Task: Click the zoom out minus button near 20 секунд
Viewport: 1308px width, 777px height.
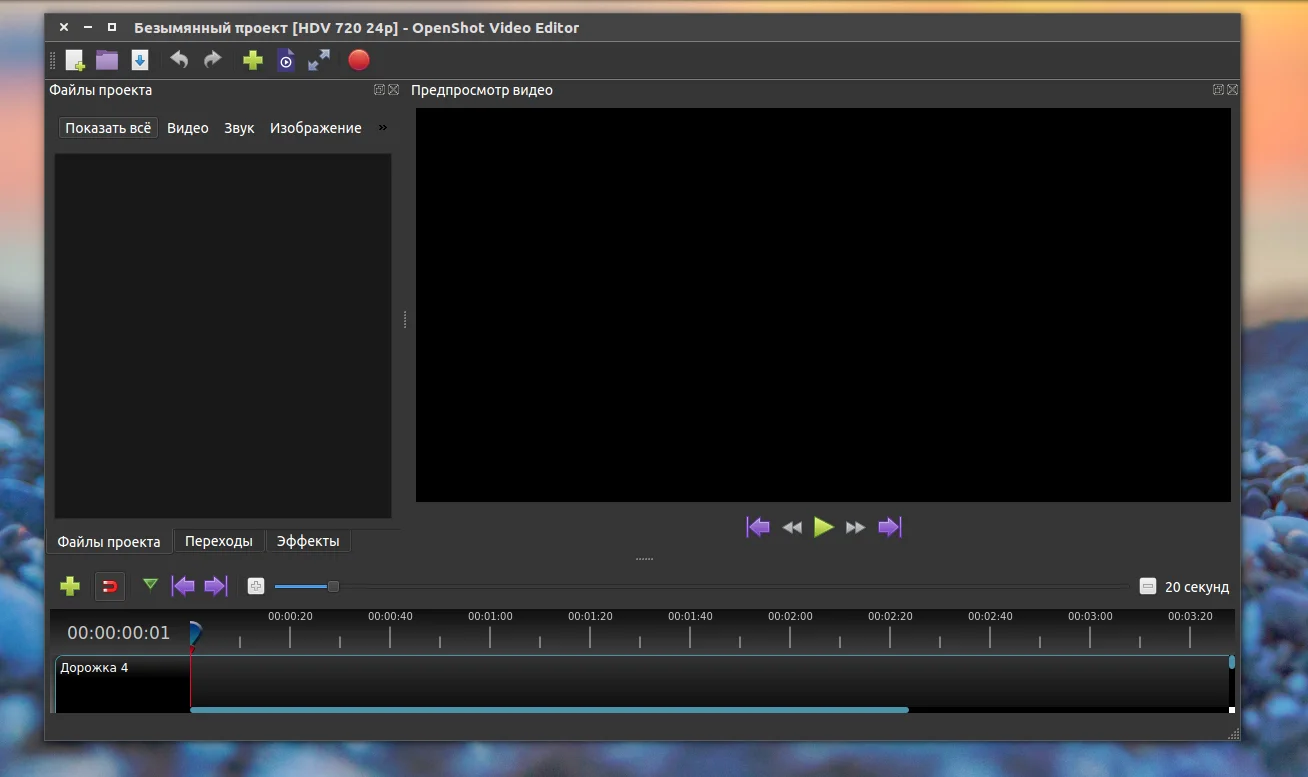Action: click(x=1148, y=587)
